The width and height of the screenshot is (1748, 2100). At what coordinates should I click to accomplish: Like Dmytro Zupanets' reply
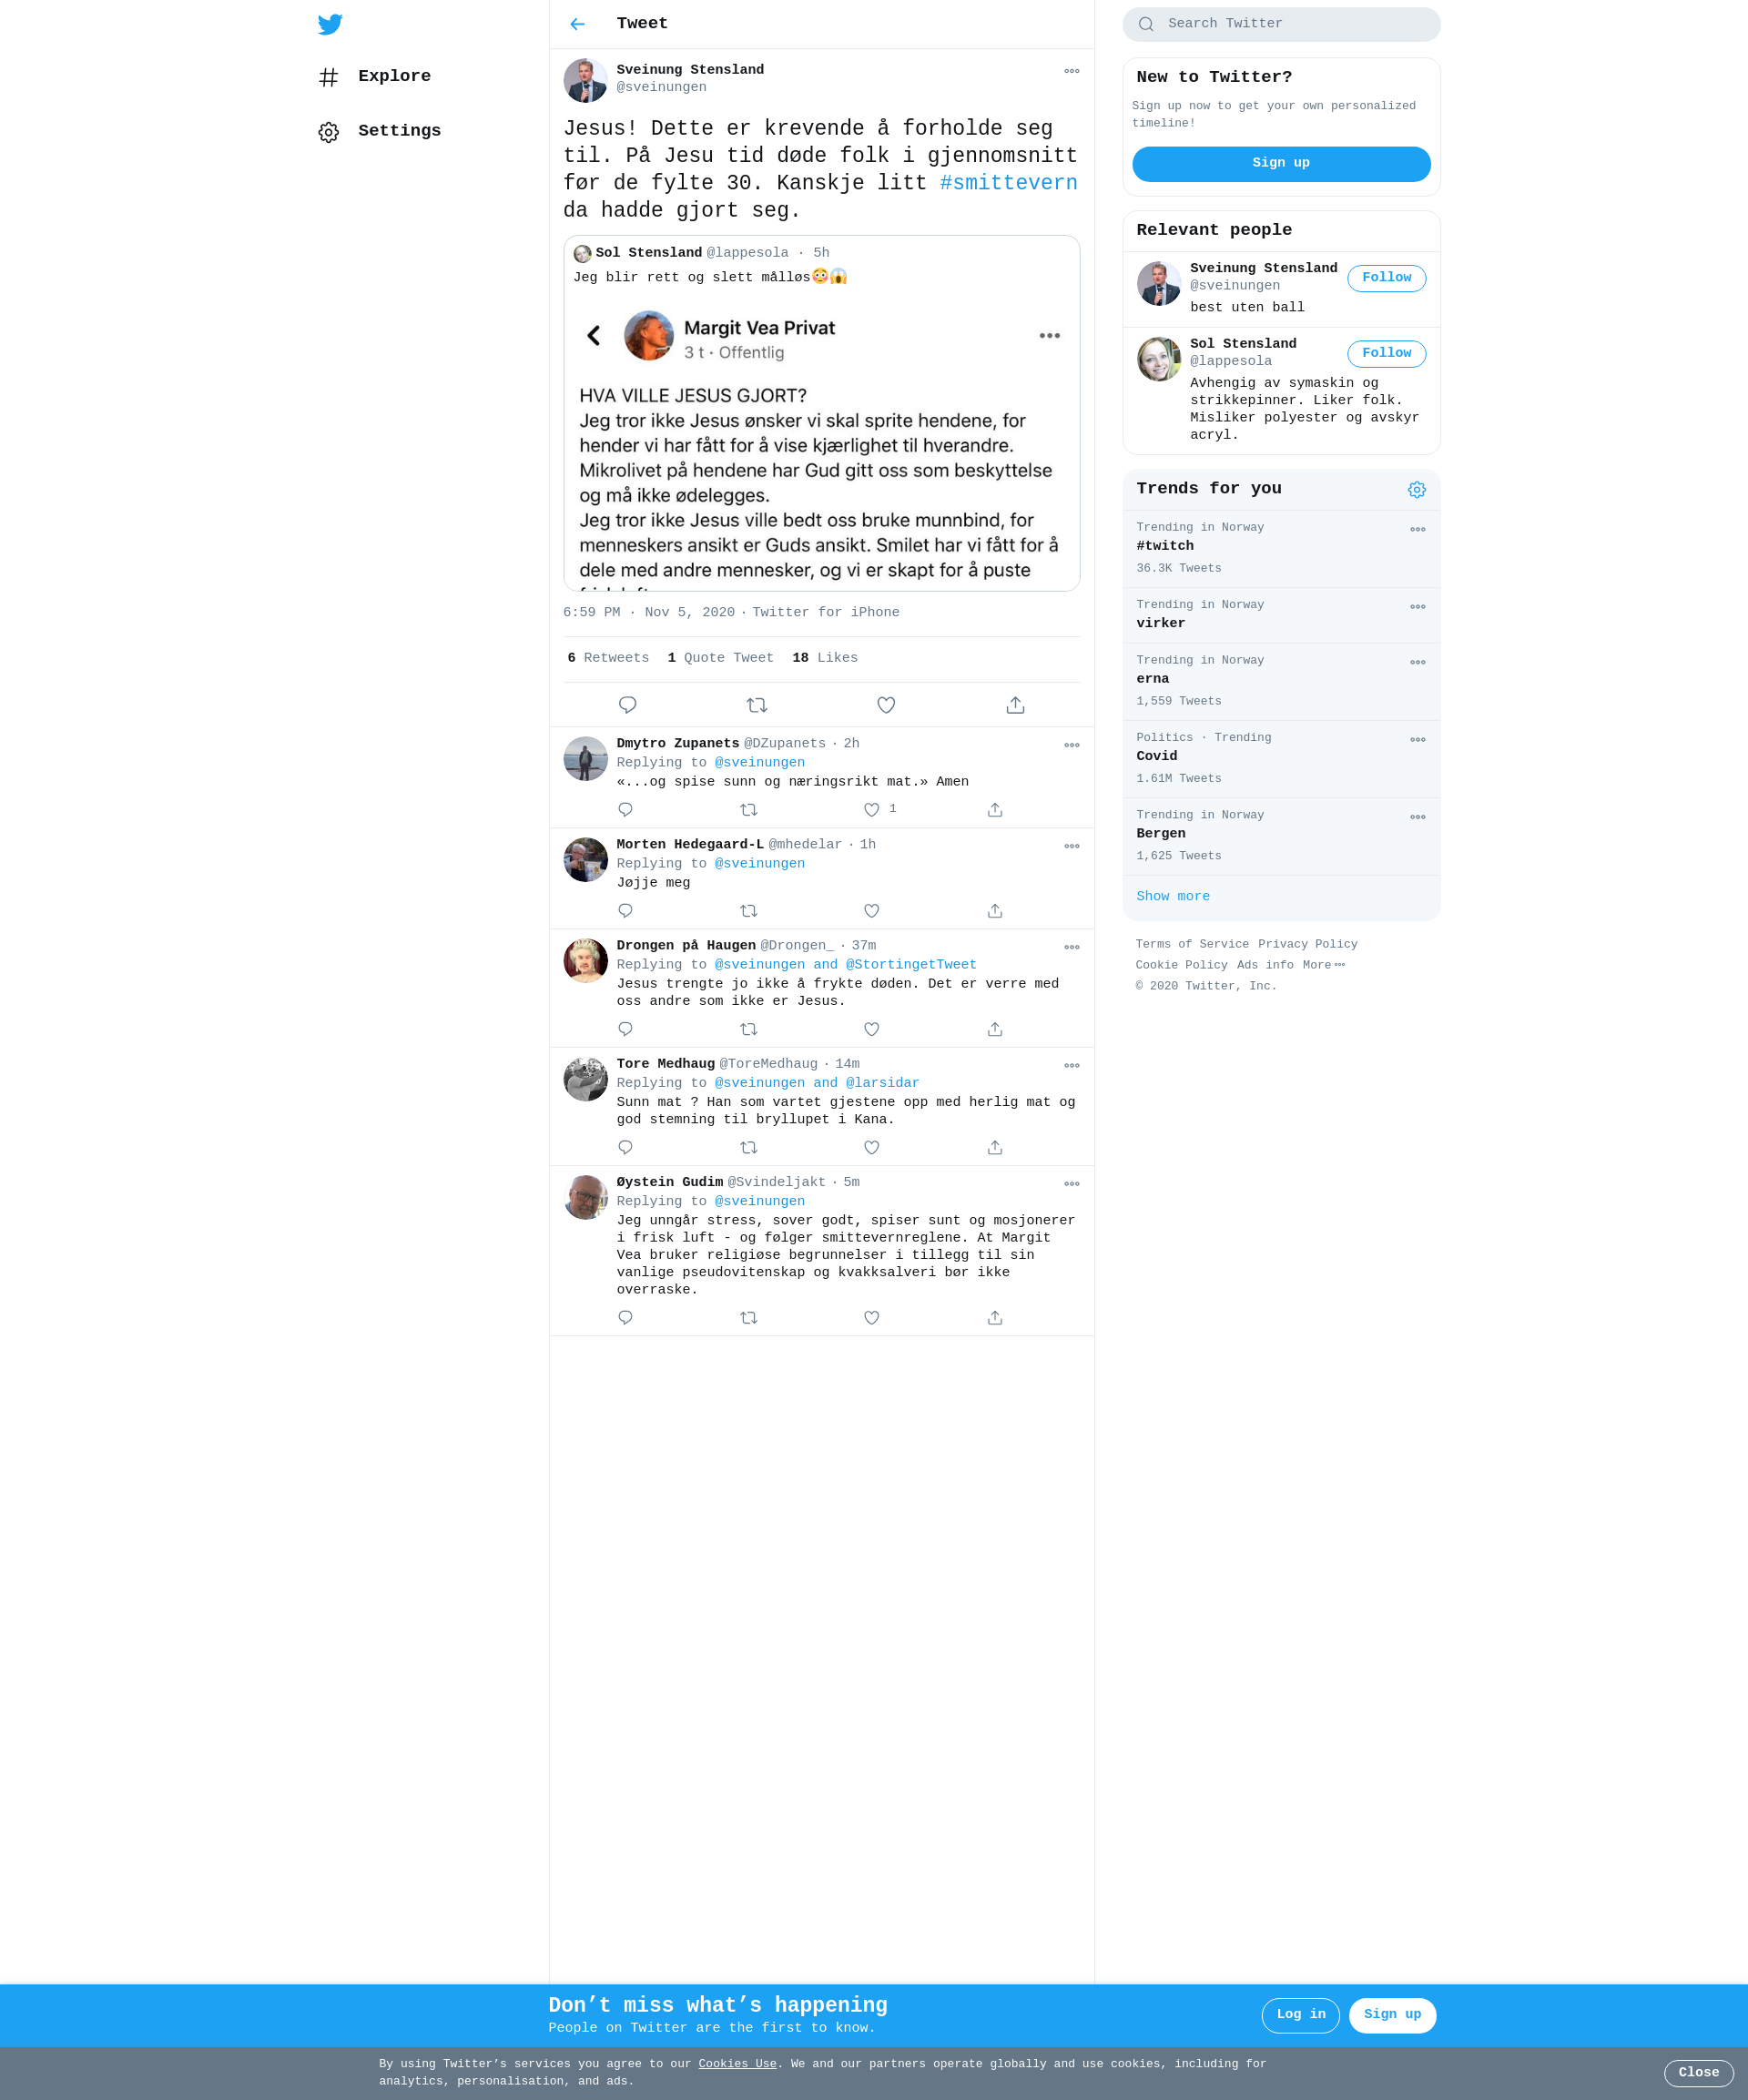point(871,810)
